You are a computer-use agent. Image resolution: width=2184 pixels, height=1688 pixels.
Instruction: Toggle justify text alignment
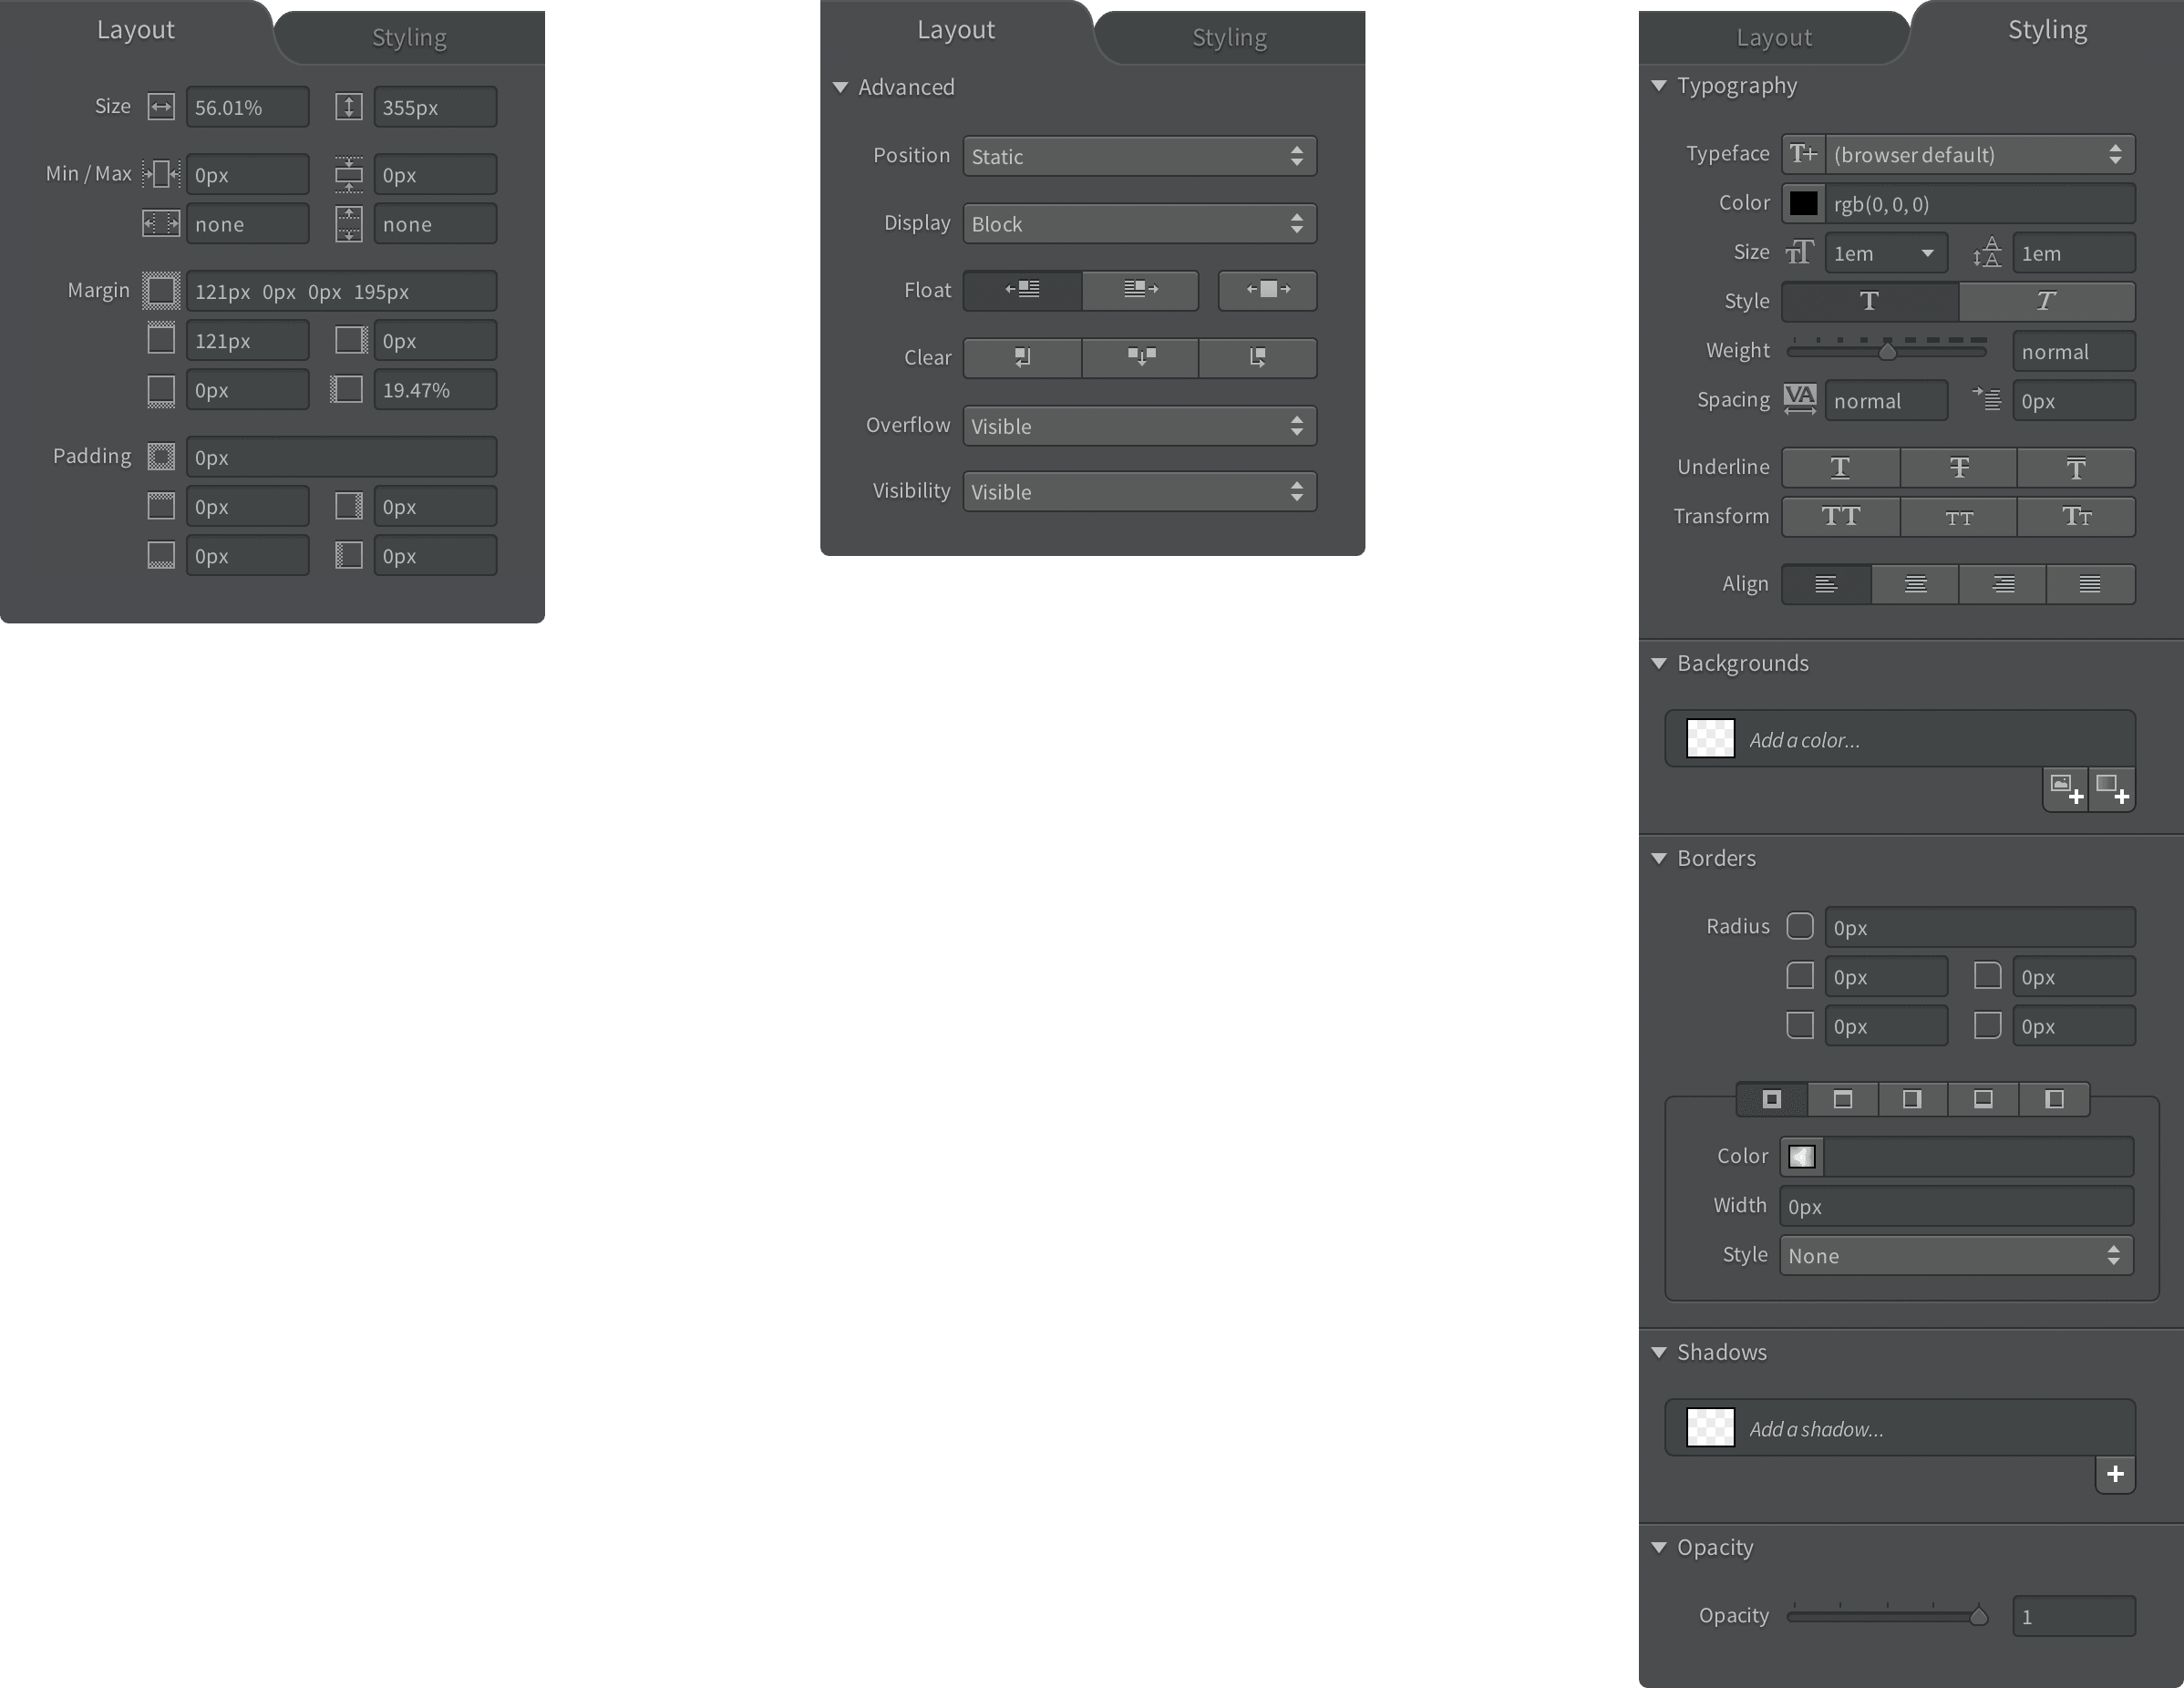[x=2090, y=584]
